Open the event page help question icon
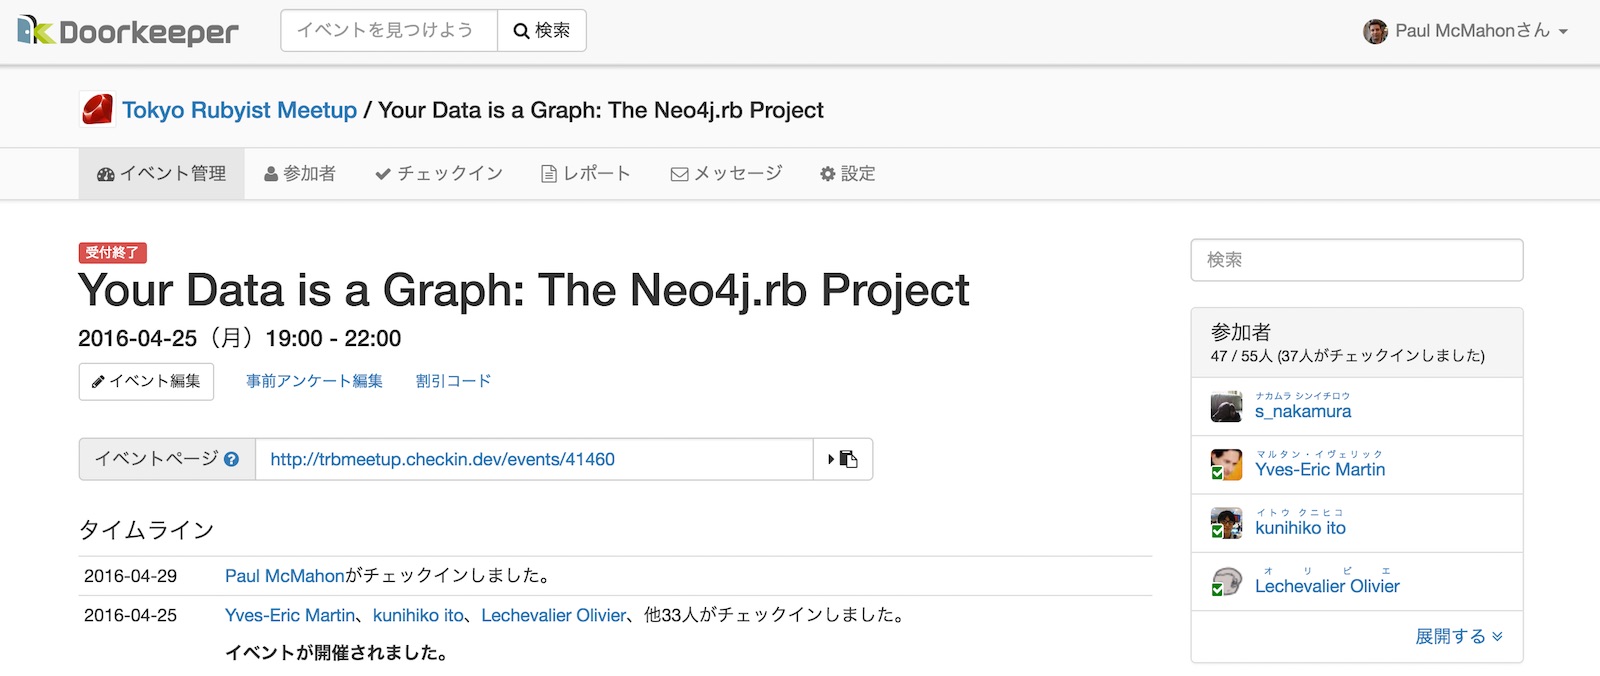 [x=232, y=459]
